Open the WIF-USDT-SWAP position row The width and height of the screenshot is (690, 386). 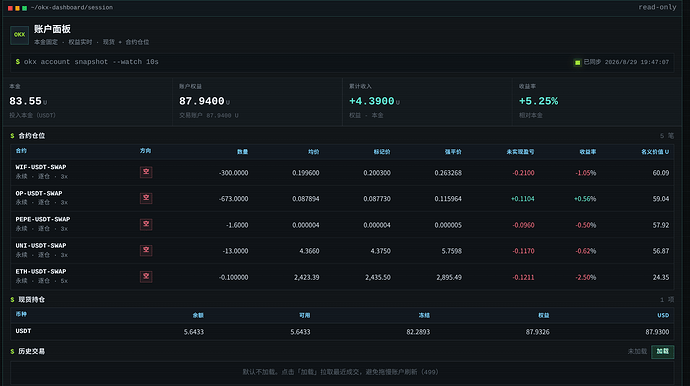[342, 172]
